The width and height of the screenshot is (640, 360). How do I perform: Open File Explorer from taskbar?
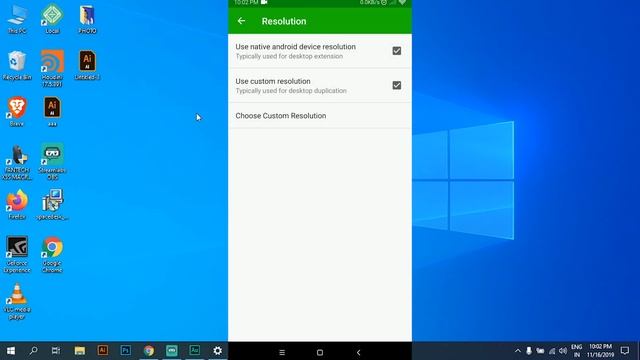(80, 351)
